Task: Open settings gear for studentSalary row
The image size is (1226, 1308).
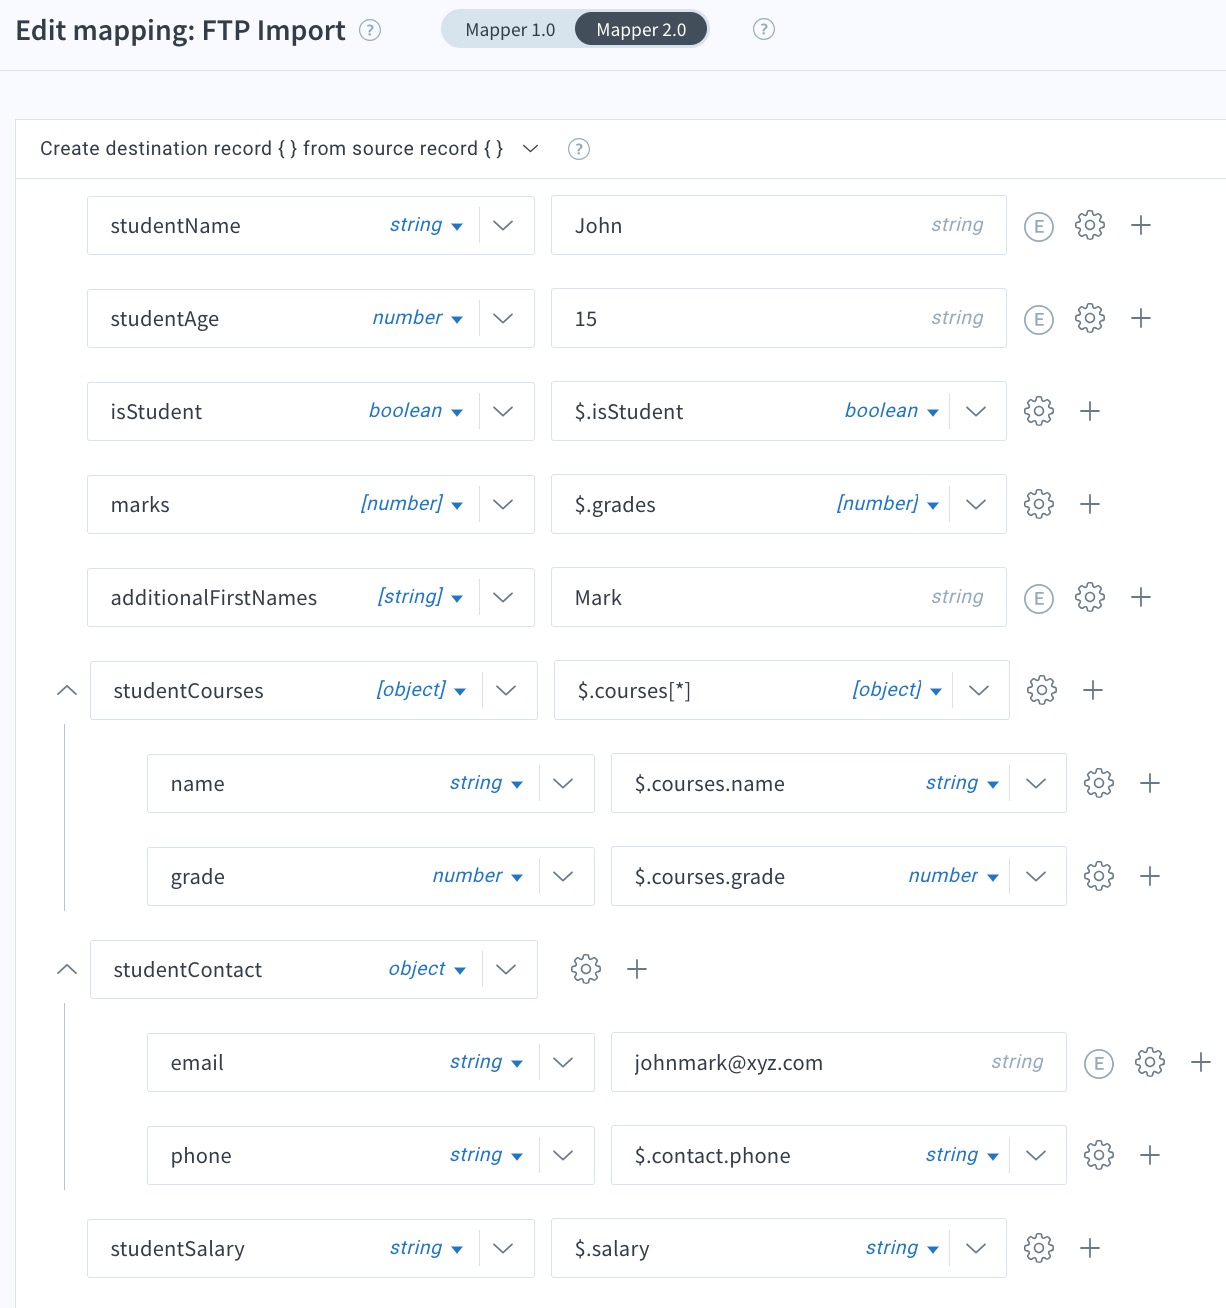Action: (x=1039, y=1248)
